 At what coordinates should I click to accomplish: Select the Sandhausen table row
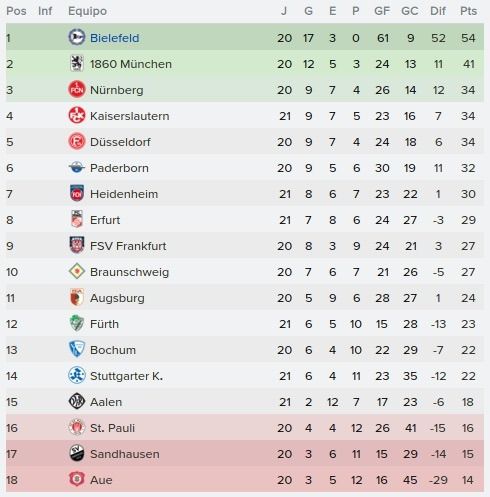[245, 454]
